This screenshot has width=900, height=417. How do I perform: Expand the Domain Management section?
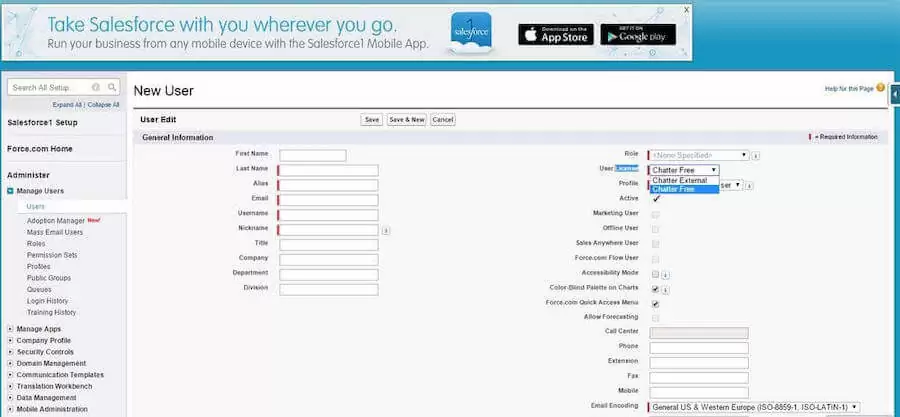[10, 364]
